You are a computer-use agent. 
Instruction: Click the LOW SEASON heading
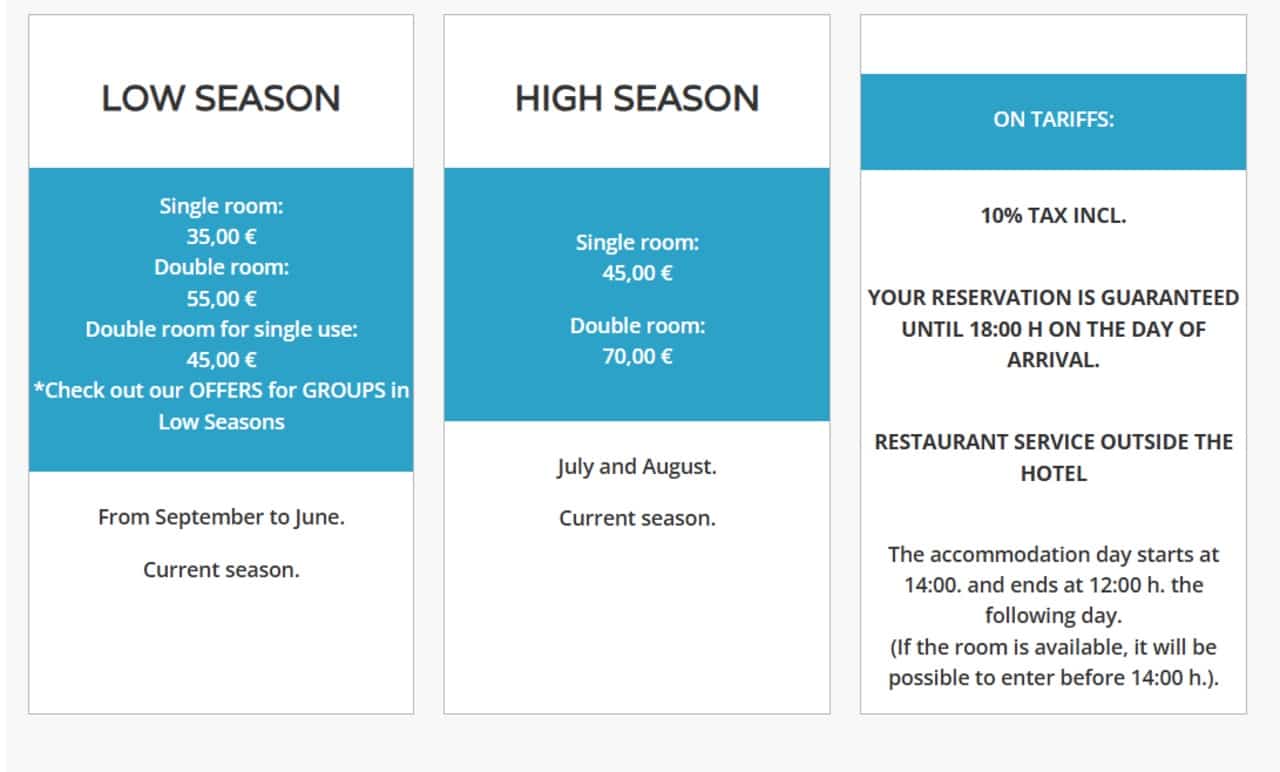[x=221, y=99]
